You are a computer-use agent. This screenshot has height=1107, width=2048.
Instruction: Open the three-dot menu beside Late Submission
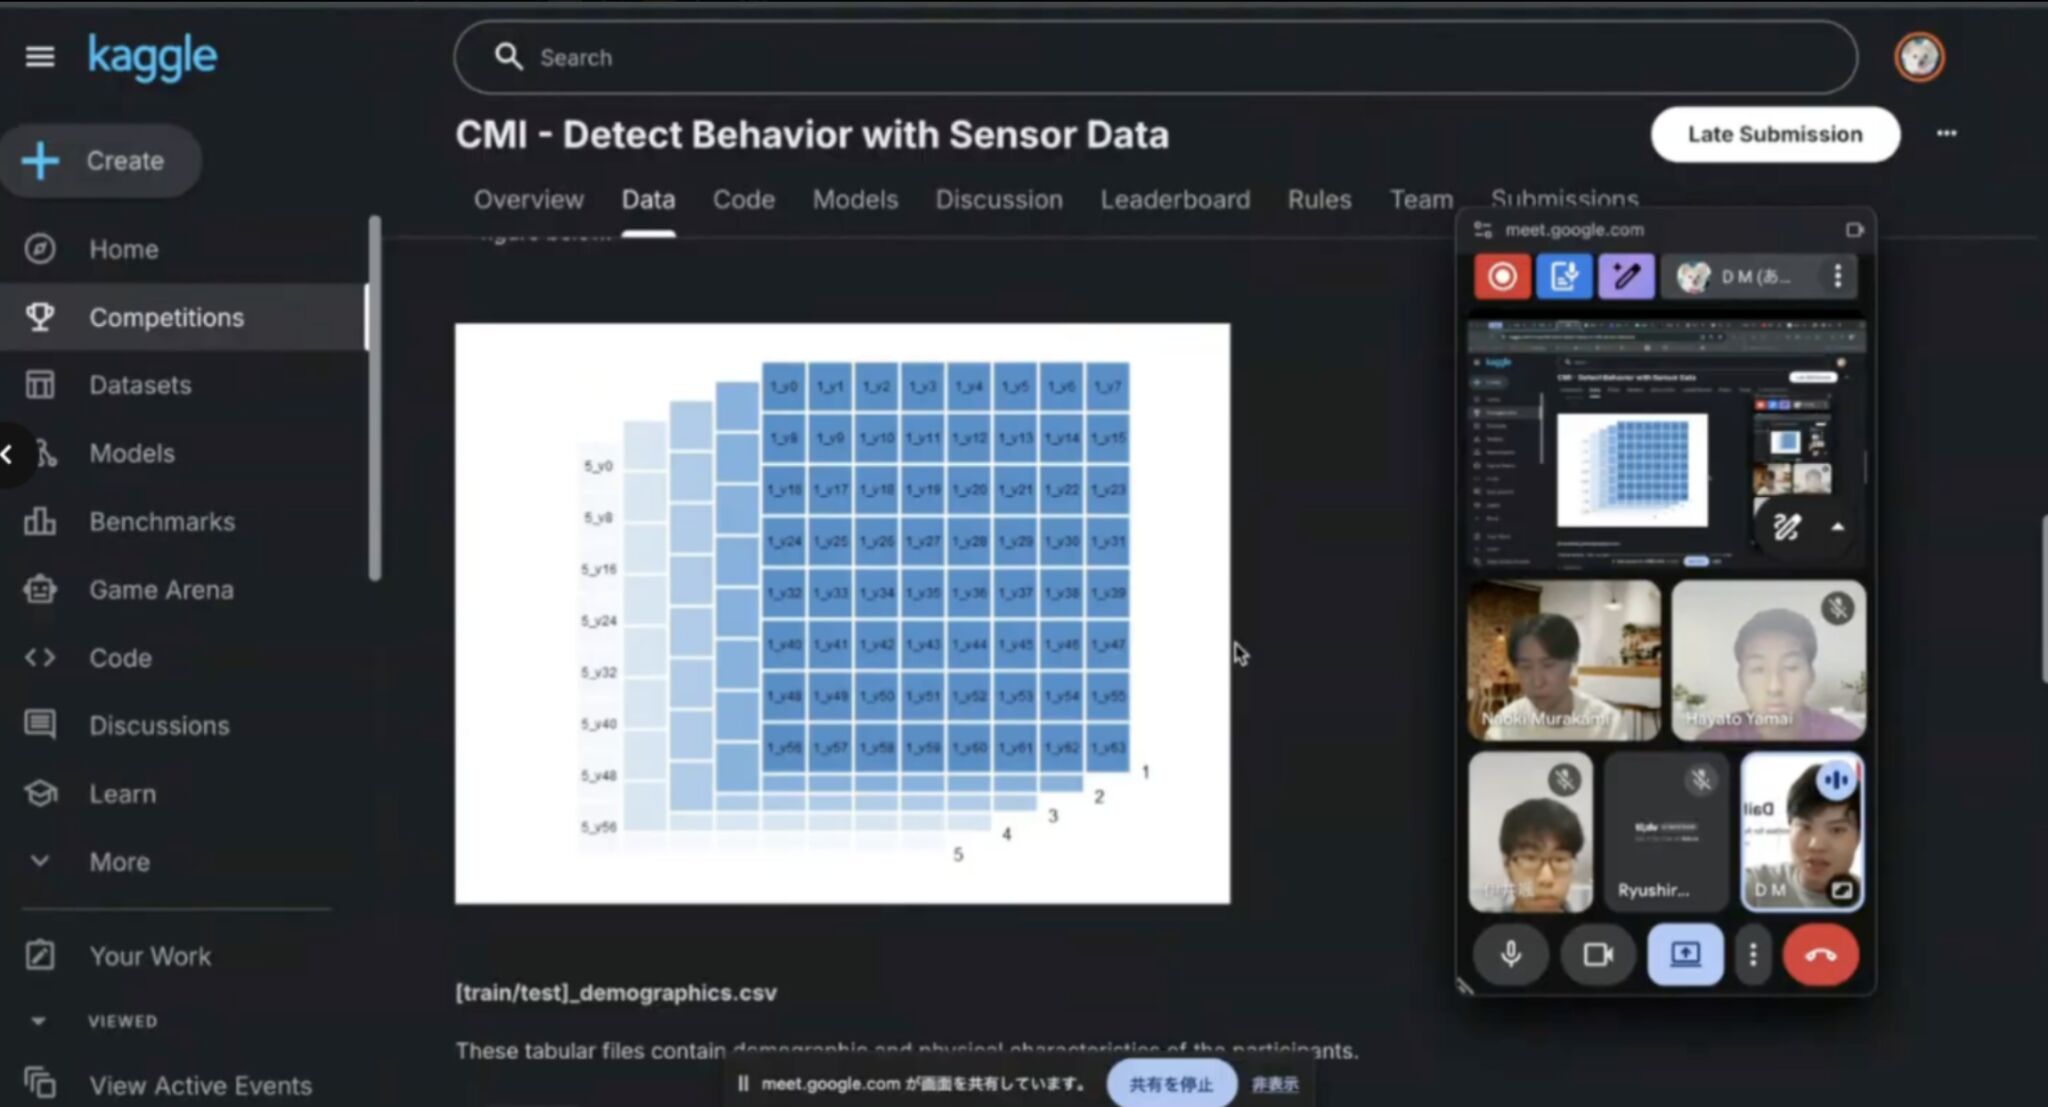[1946, 134]
